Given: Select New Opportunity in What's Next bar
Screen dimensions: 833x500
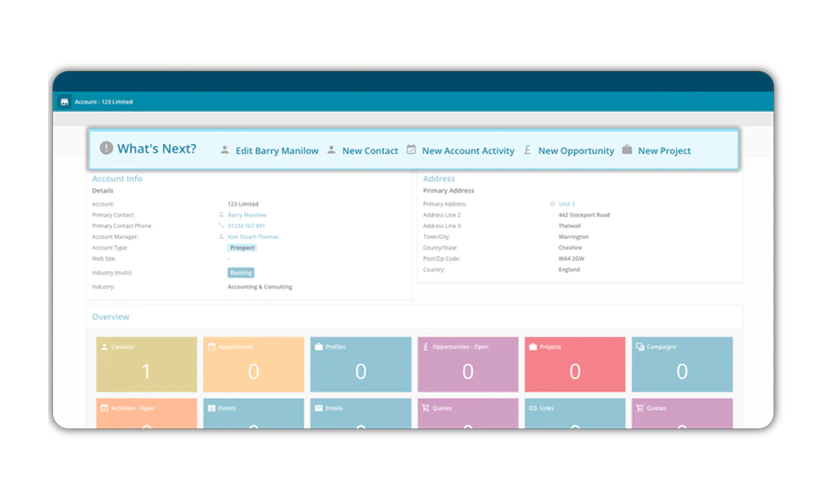Looking at the screenshot, I should tap(576, 151).
